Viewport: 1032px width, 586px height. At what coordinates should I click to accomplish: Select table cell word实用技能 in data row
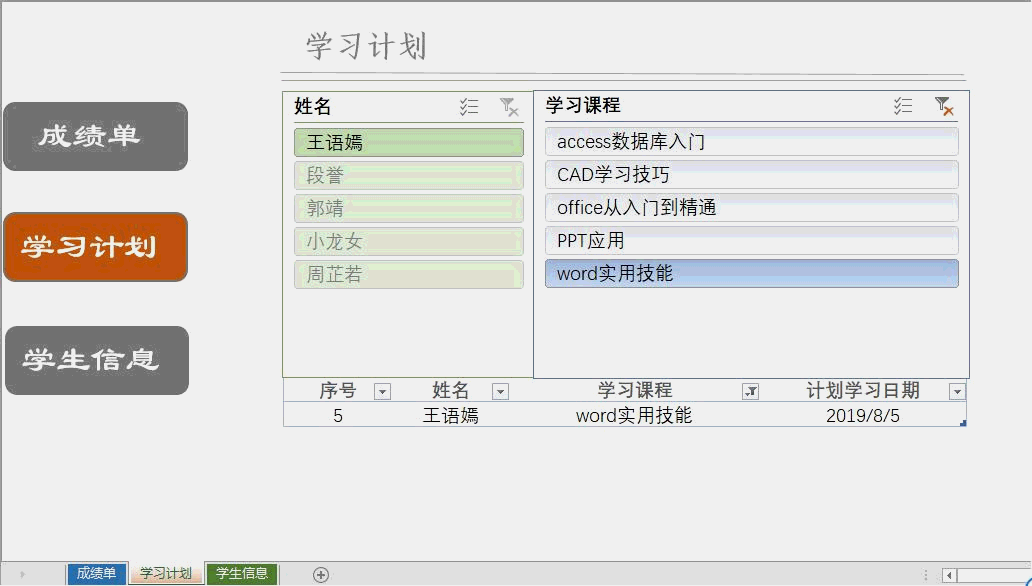click(634, 415)
